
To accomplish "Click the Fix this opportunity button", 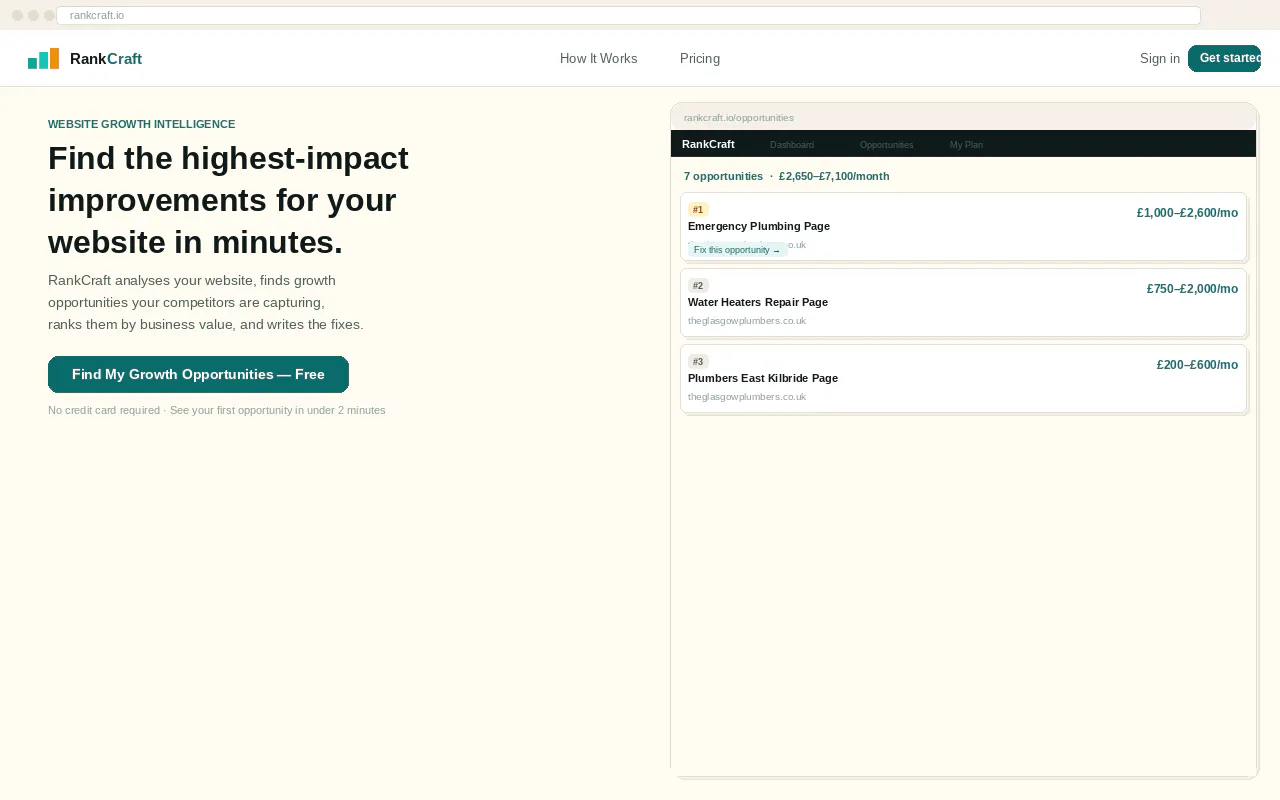I will pos(737,250).
